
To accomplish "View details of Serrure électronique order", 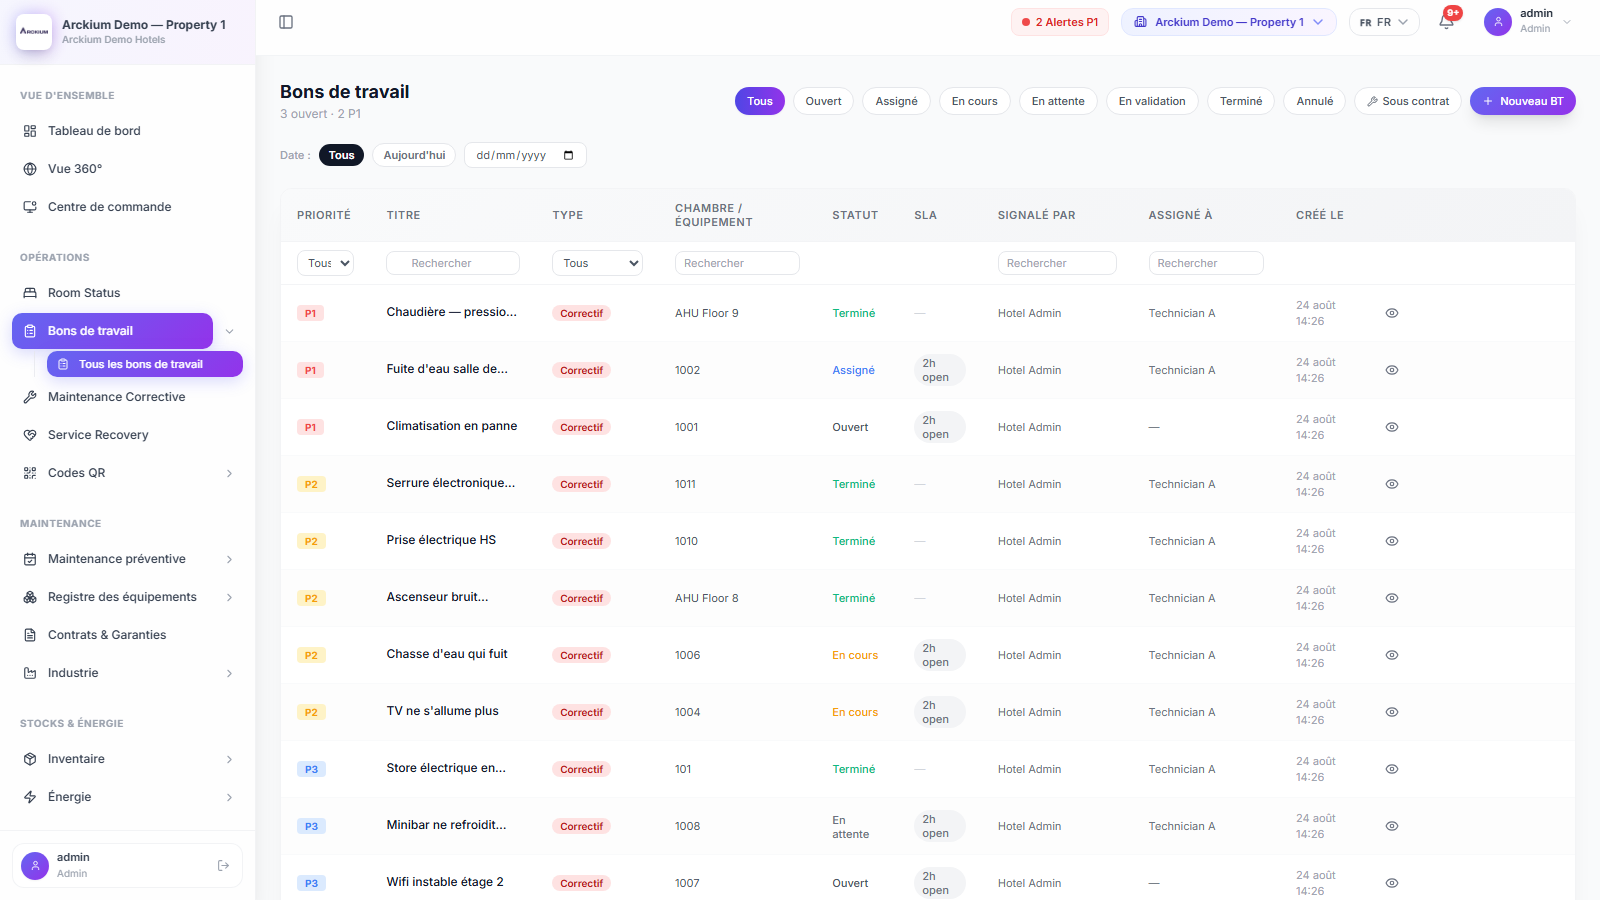I will coord(1392,484).
